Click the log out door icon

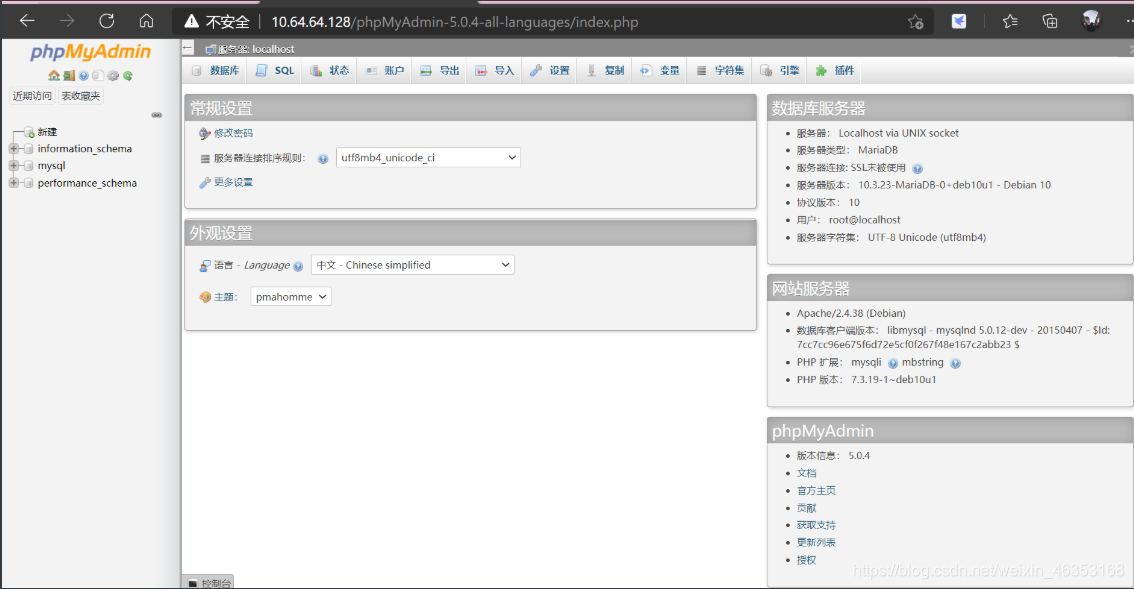coord(69,75)
